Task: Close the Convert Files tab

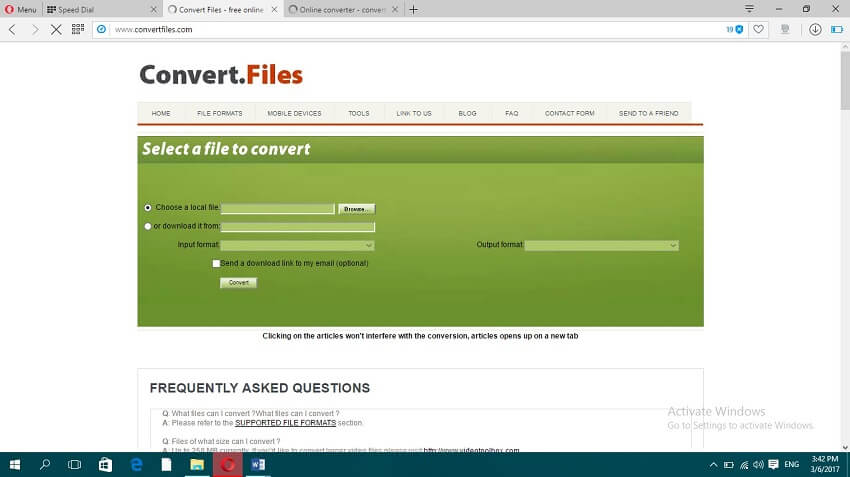Action: tap(274, 9)
